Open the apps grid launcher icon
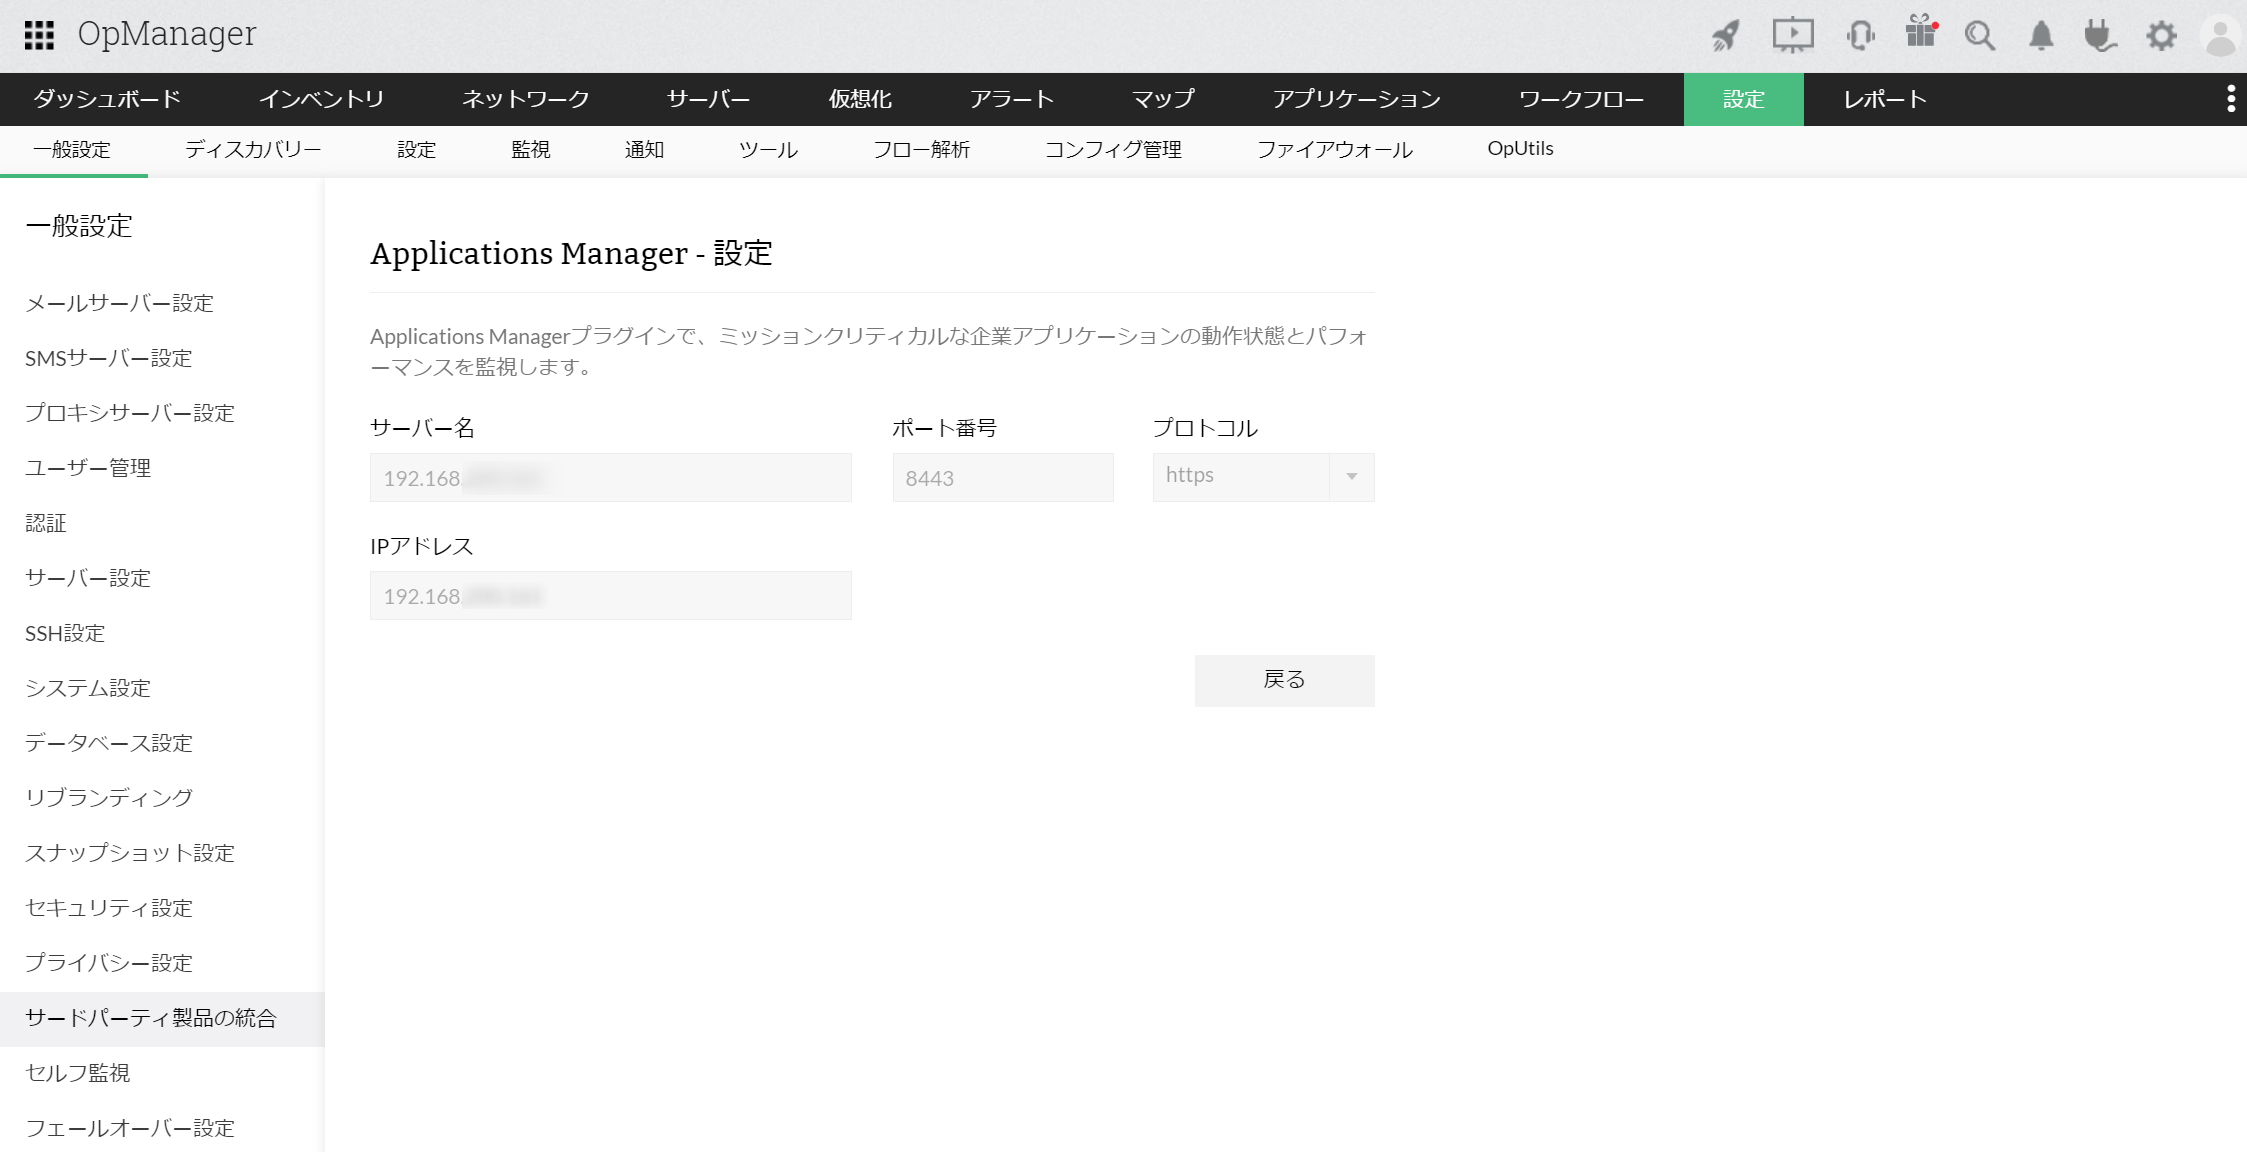Viewport: 2247px width, 1152px height. pos(39,35)
